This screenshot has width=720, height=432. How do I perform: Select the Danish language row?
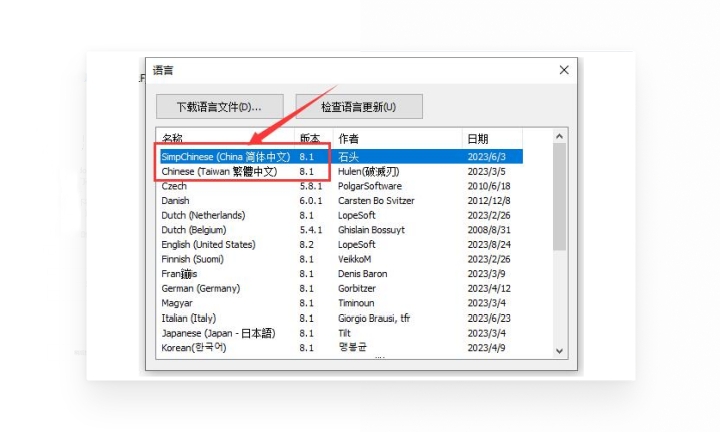click(342, 201)
